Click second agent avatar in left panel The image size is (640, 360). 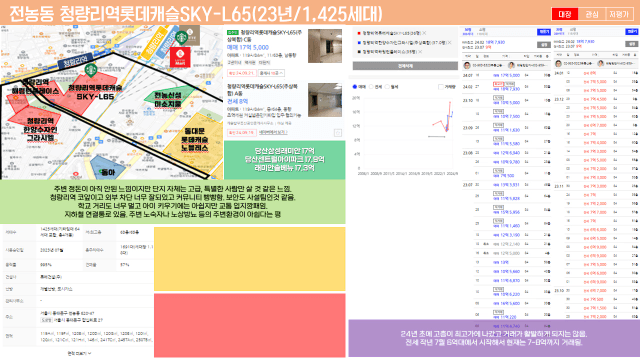(511, 65)
